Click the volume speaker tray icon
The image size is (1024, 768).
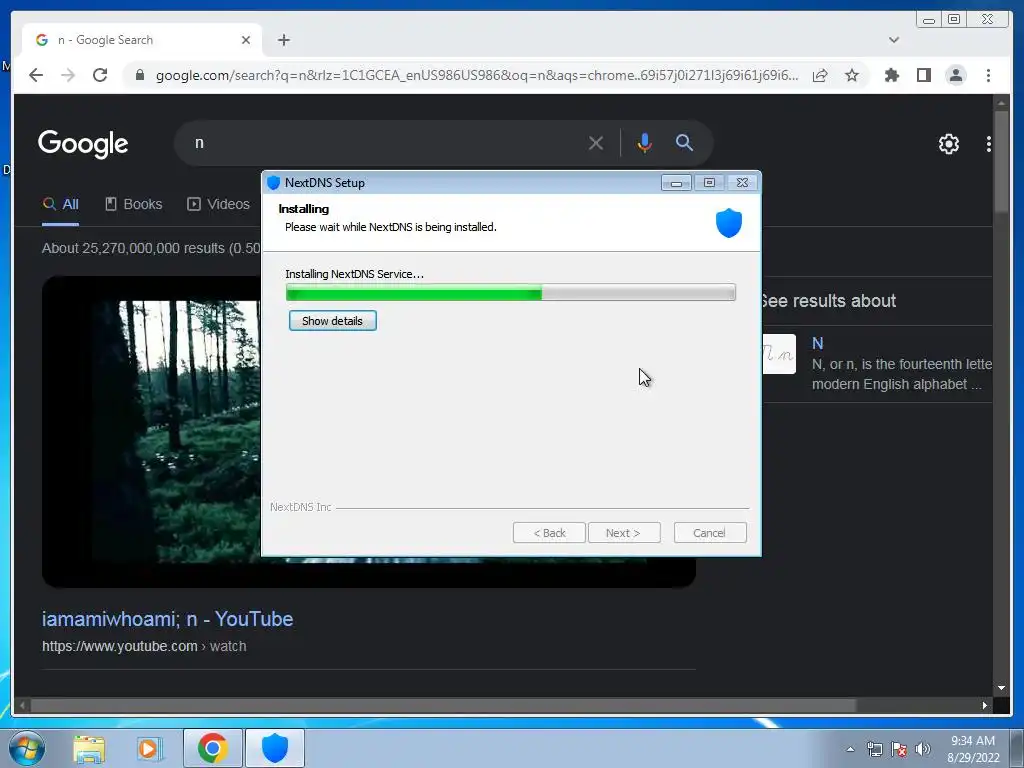click(923, 749)
